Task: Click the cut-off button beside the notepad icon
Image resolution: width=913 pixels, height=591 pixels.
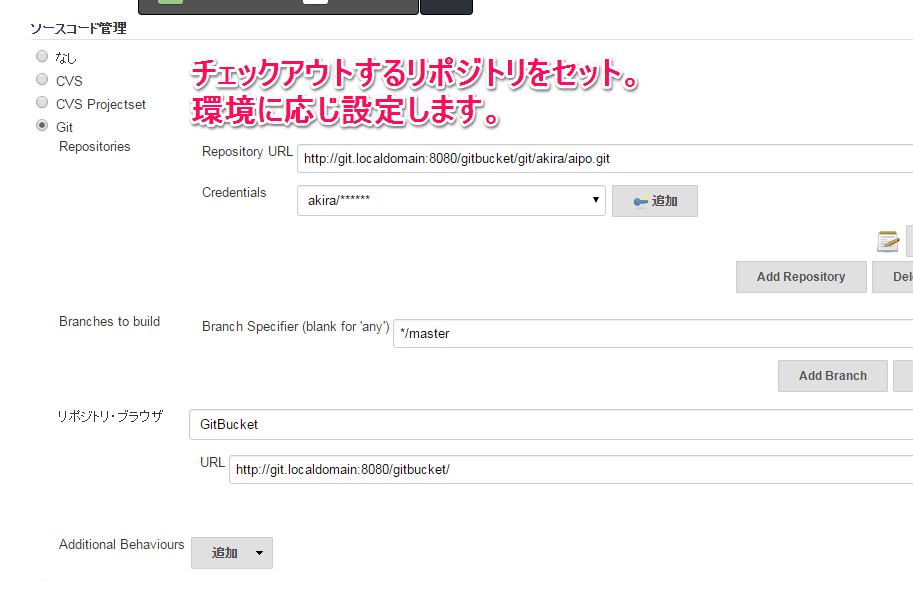Action: click(909, 241)
